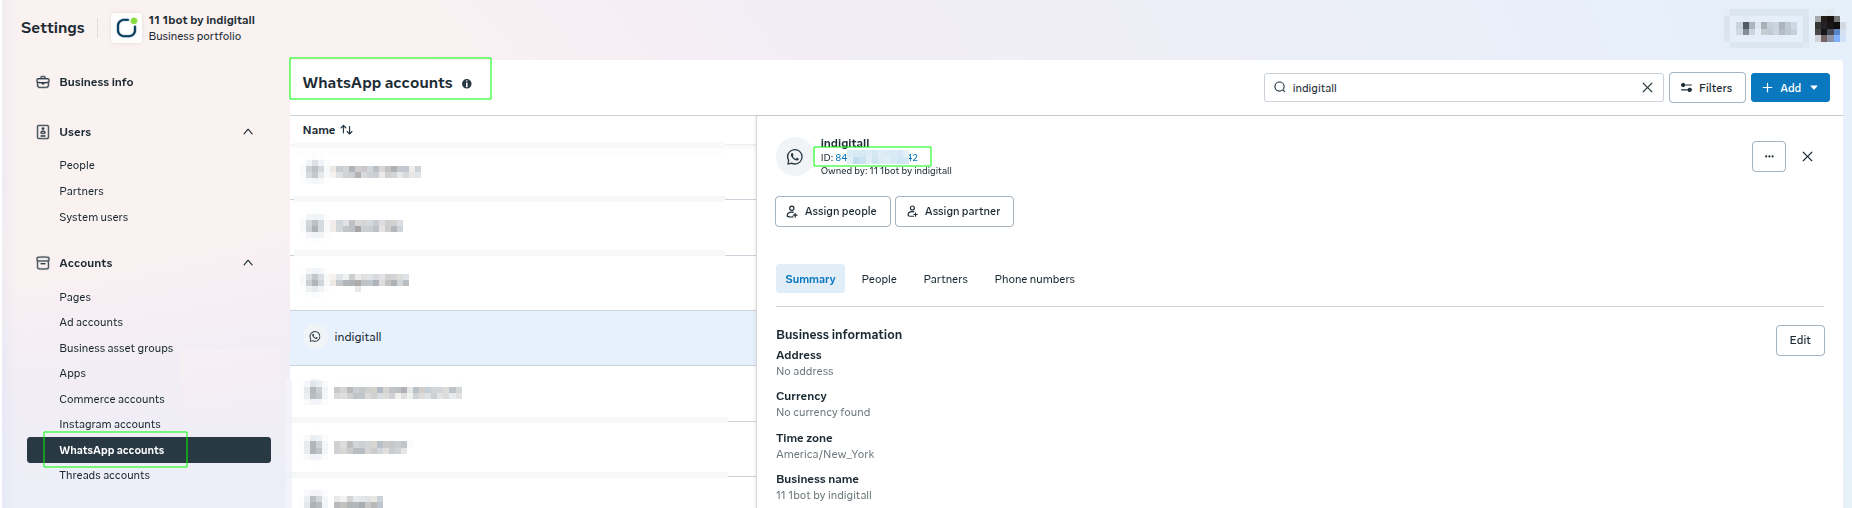Viewport: 1852px width, 508px height.
Task: Click the search magnifier icon
Action: [1280, 87]
